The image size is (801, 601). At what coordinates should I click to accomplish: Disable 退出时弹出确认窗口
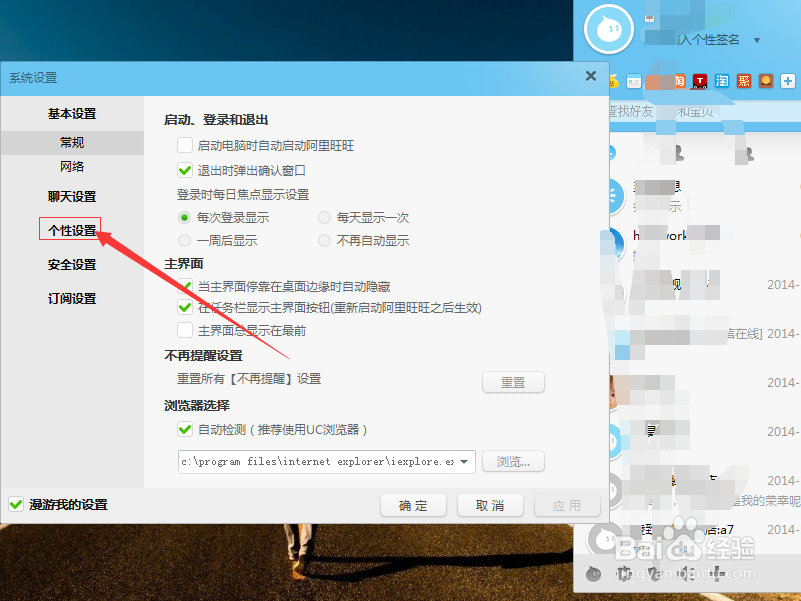tap(185, 169)
